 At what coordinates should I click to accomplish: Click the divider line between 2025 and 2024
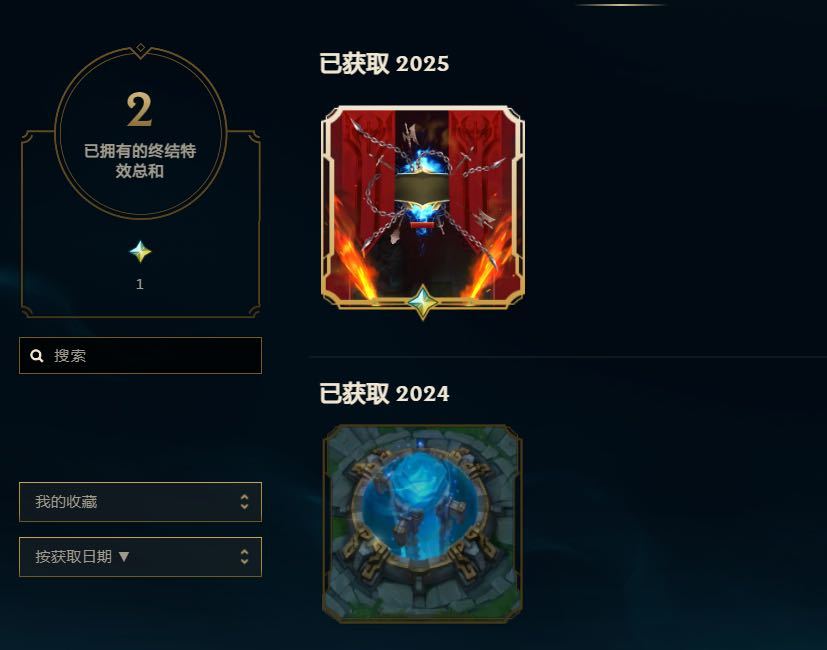tap(568, 357)
